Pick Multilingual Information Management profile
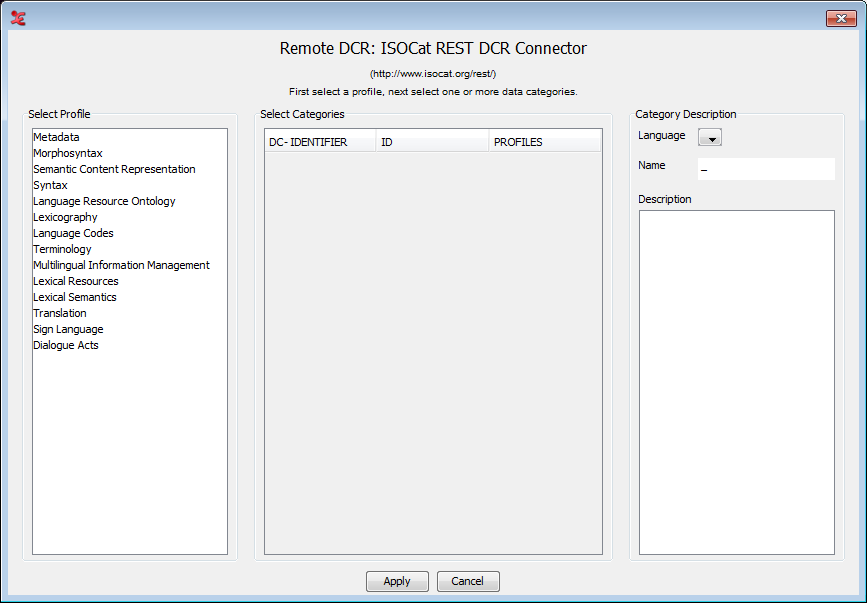This screenshot has height=603, width=867. coord(130,265)
